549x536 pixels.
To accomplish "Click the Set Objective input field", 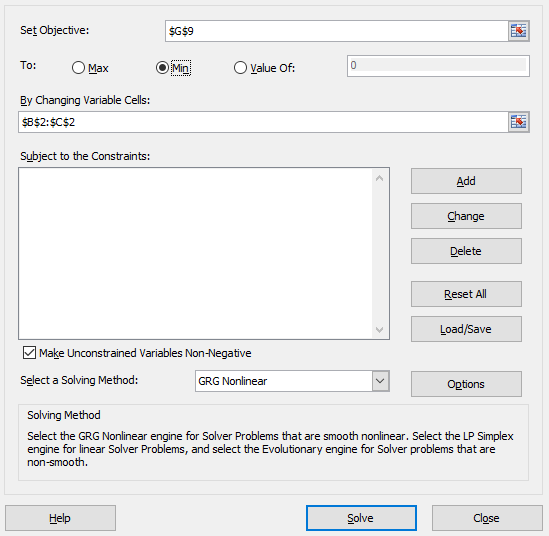I will (x=336, y=31).
